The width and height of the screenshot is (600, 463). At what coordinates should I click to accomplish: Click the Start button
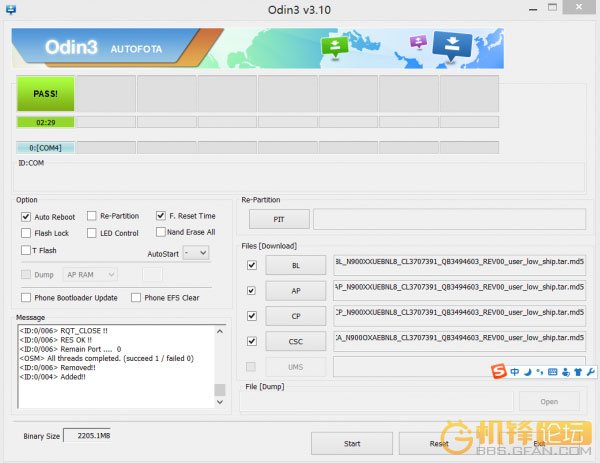click(x=352, y=443)
